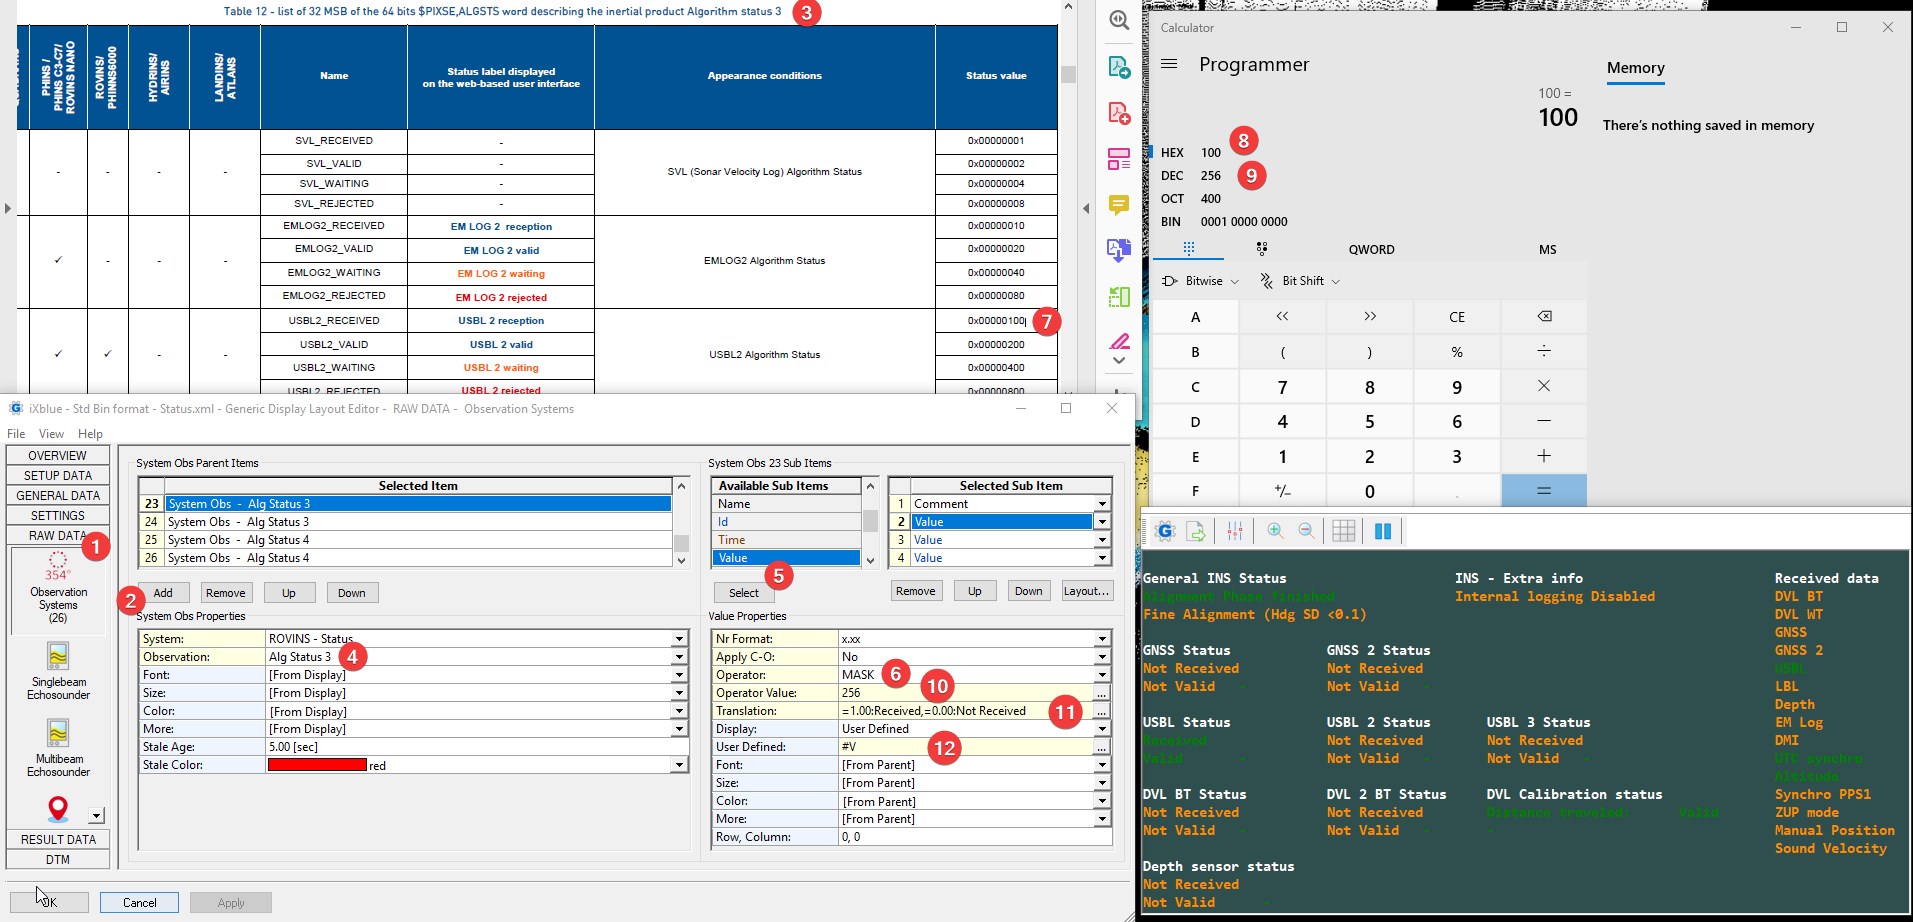Switch to calculator bit toggling keypad
This screenshot has height=922, width=1913.
tap(1261, 249)
